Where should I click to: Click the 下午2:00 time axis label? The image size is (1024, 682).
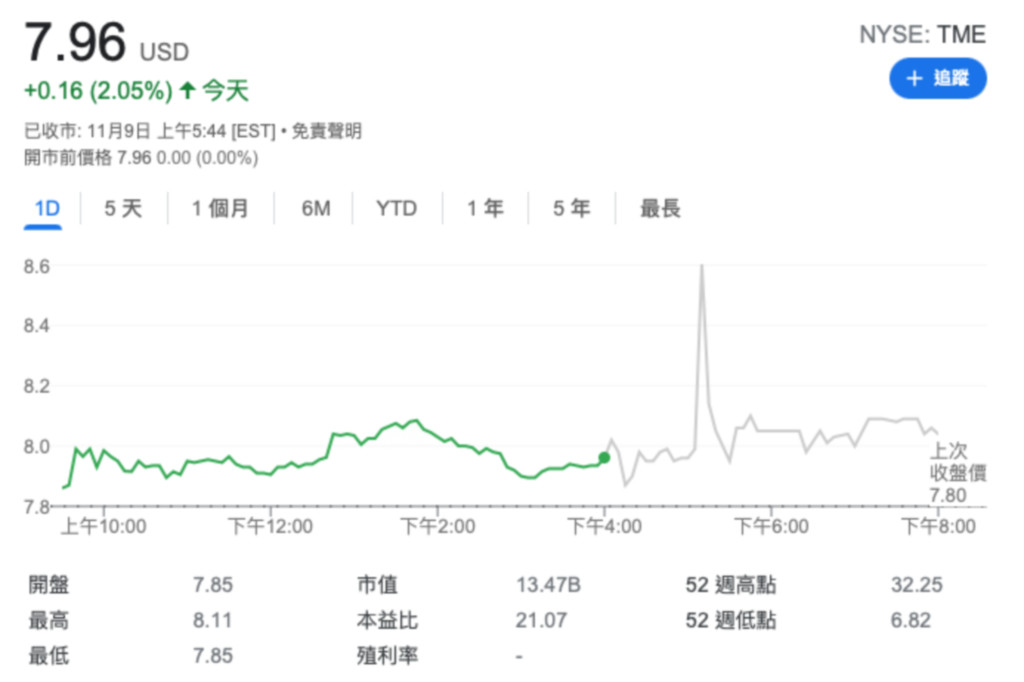click(x=437, y=526)
